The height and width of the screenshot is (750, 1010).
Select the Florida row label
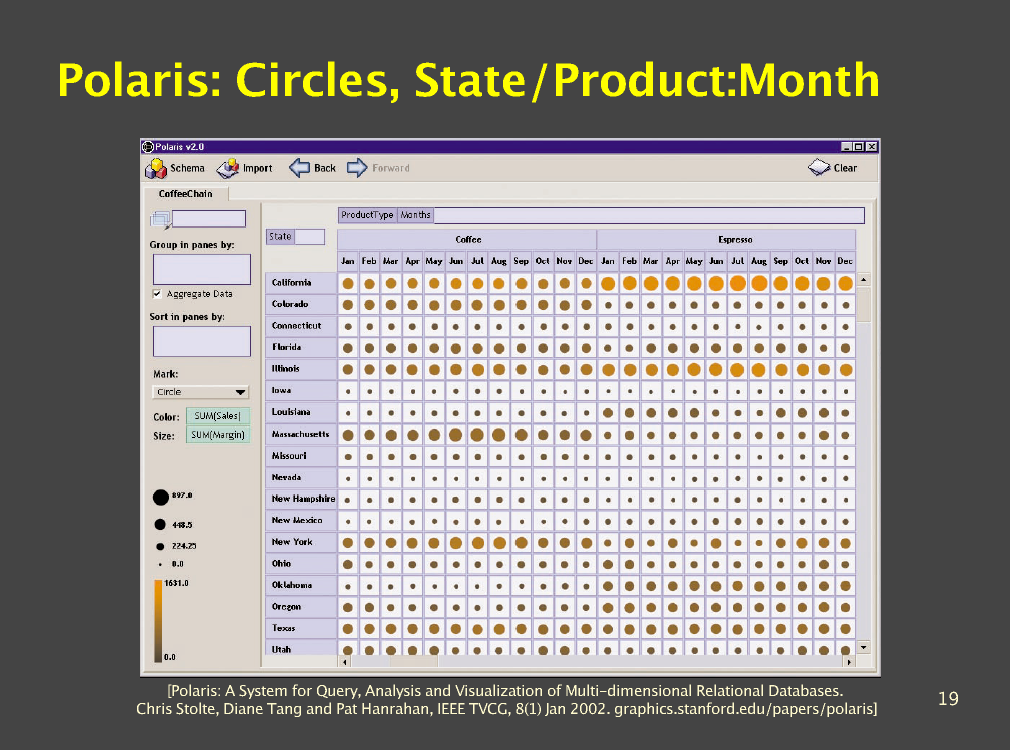[301, 347]
